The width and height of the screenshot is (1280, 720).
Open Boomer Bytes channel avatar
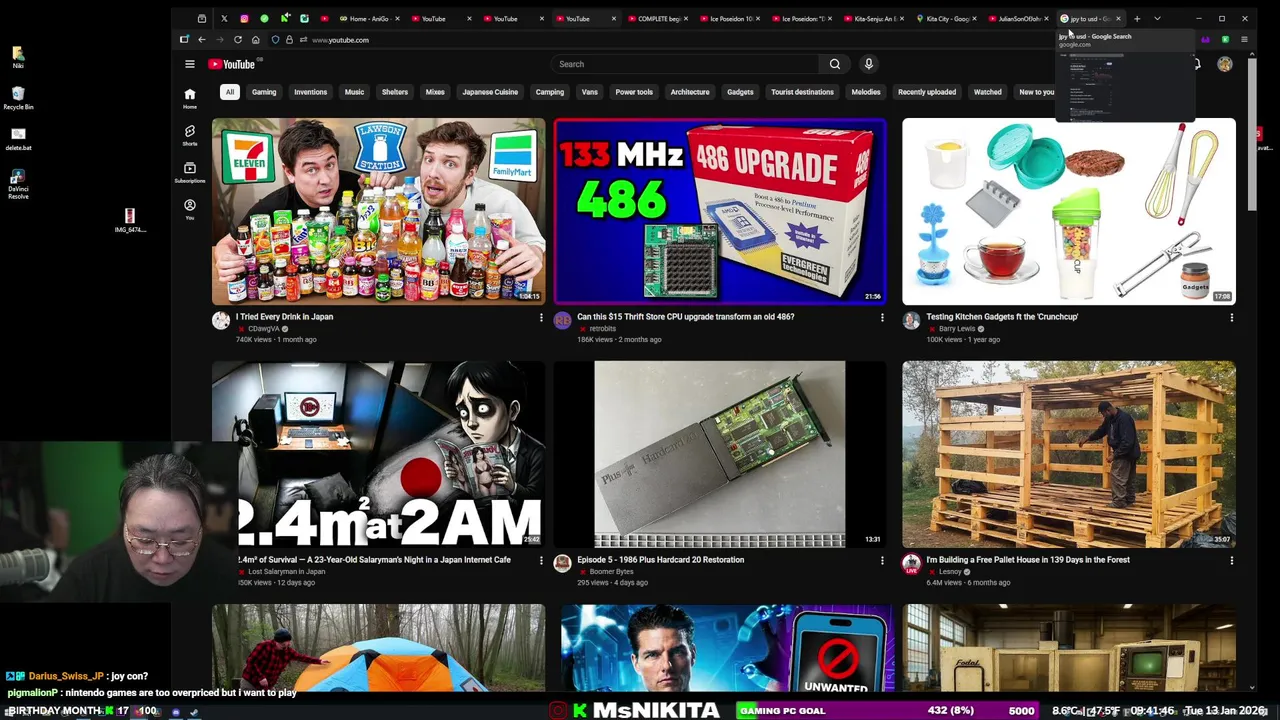562,563
